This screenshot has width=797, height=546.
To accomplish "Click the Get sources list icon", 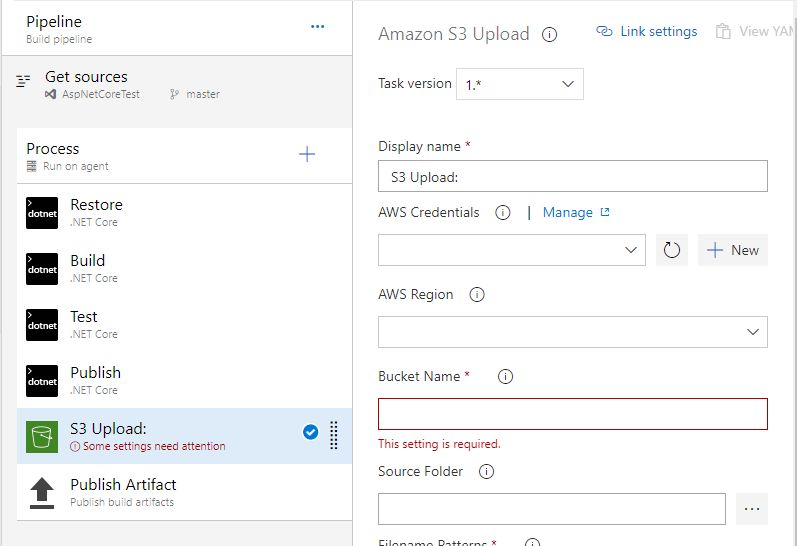I will [x=23, y=81].
